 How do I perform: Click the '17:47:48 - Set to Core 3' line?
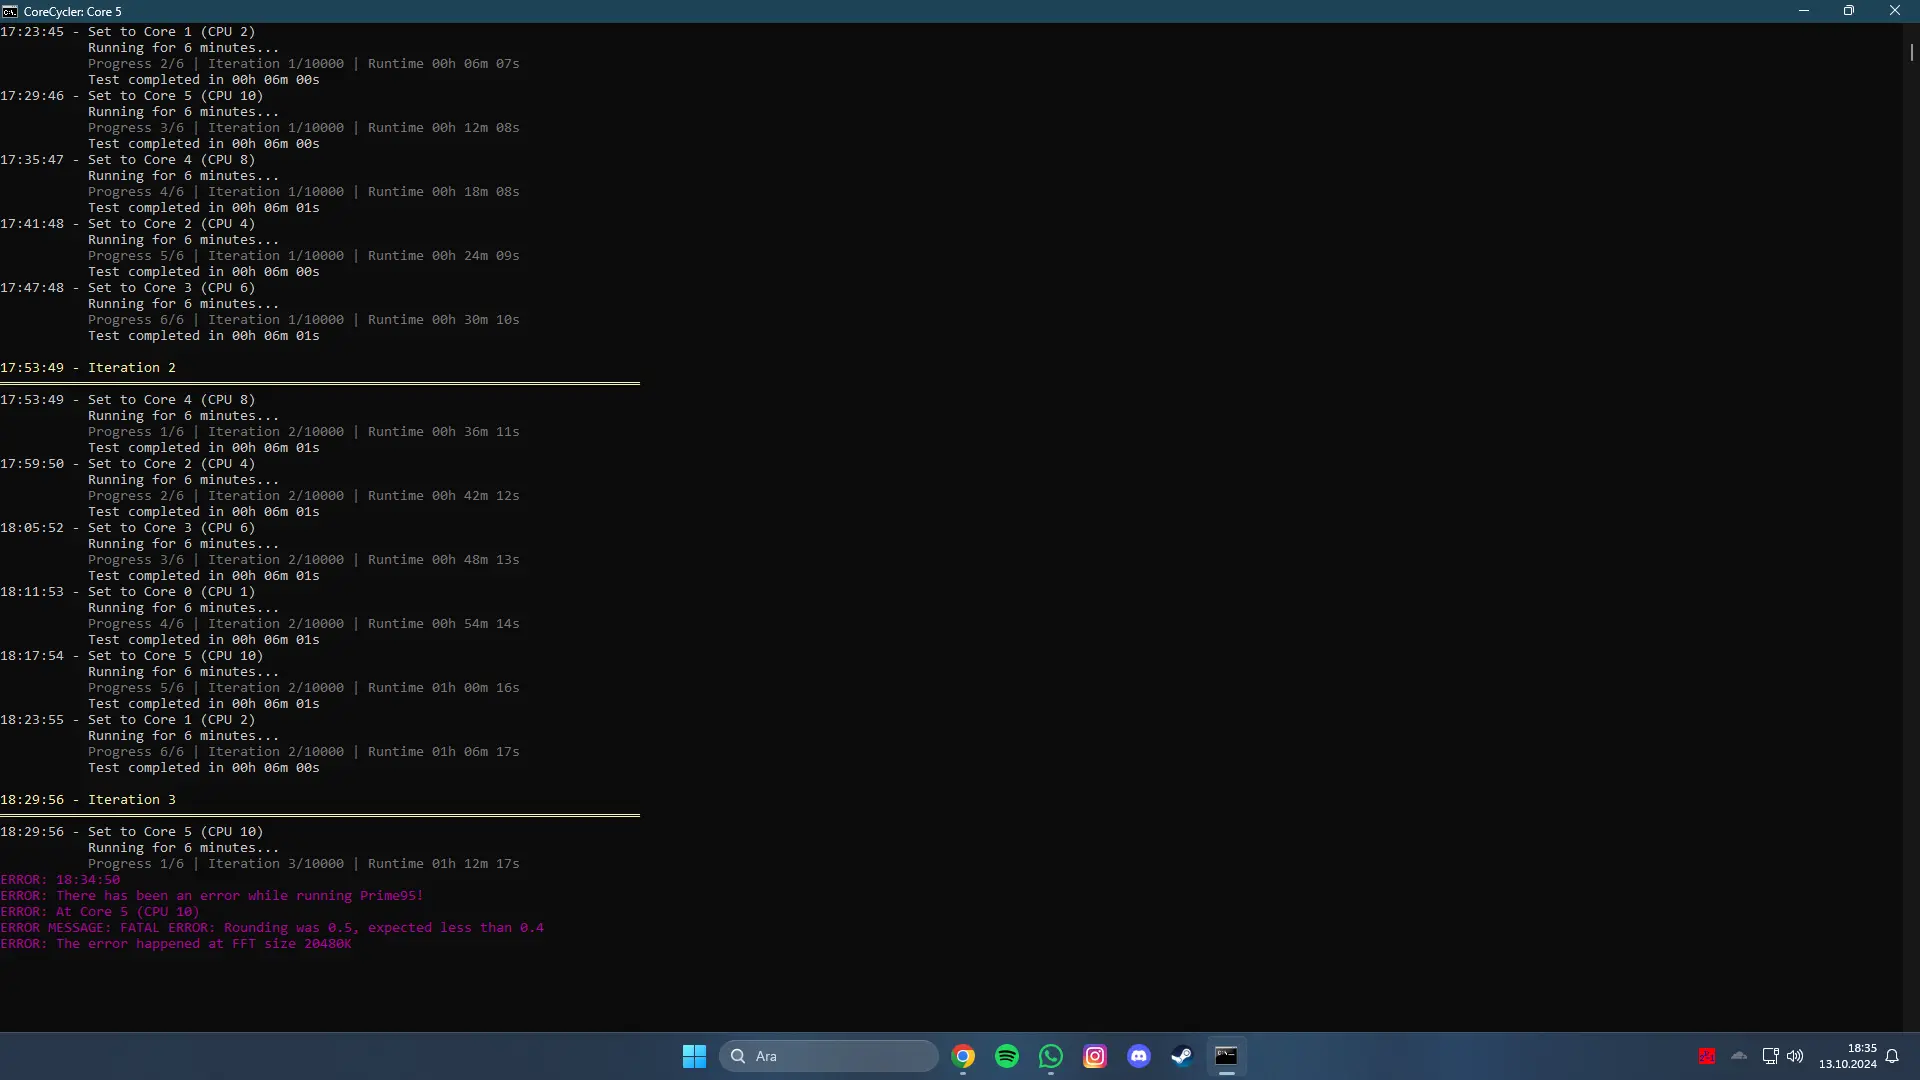coord(128,288)
